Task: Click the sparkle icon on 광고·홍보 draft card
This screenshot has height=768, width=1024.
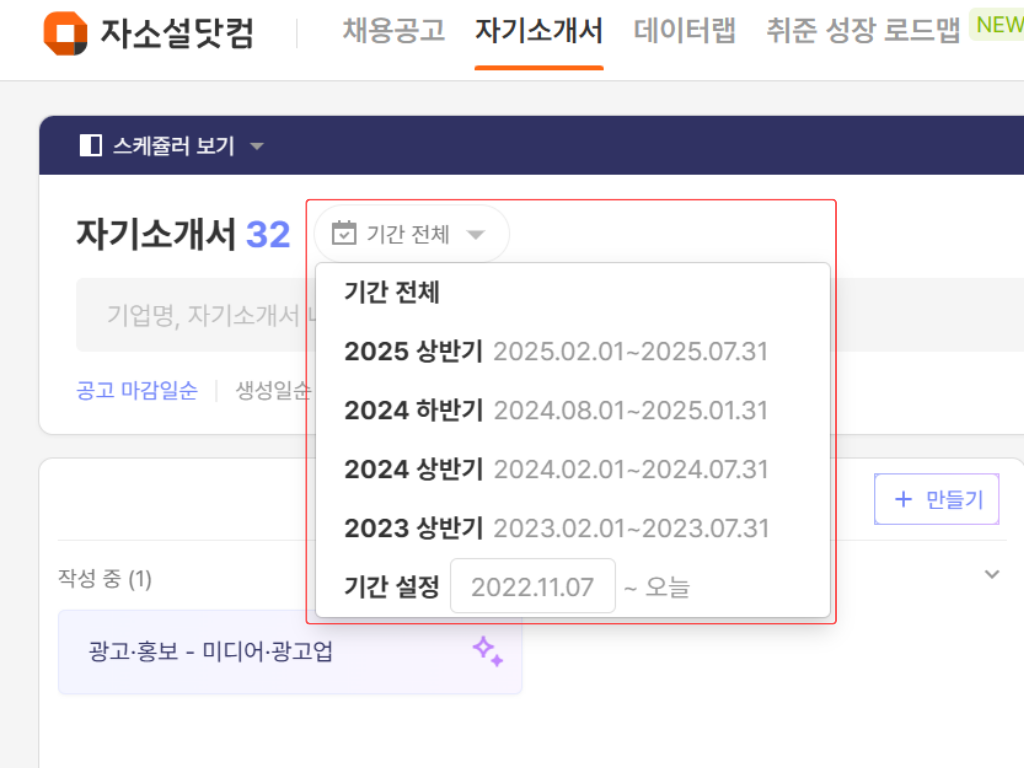Action: point(489,651)
